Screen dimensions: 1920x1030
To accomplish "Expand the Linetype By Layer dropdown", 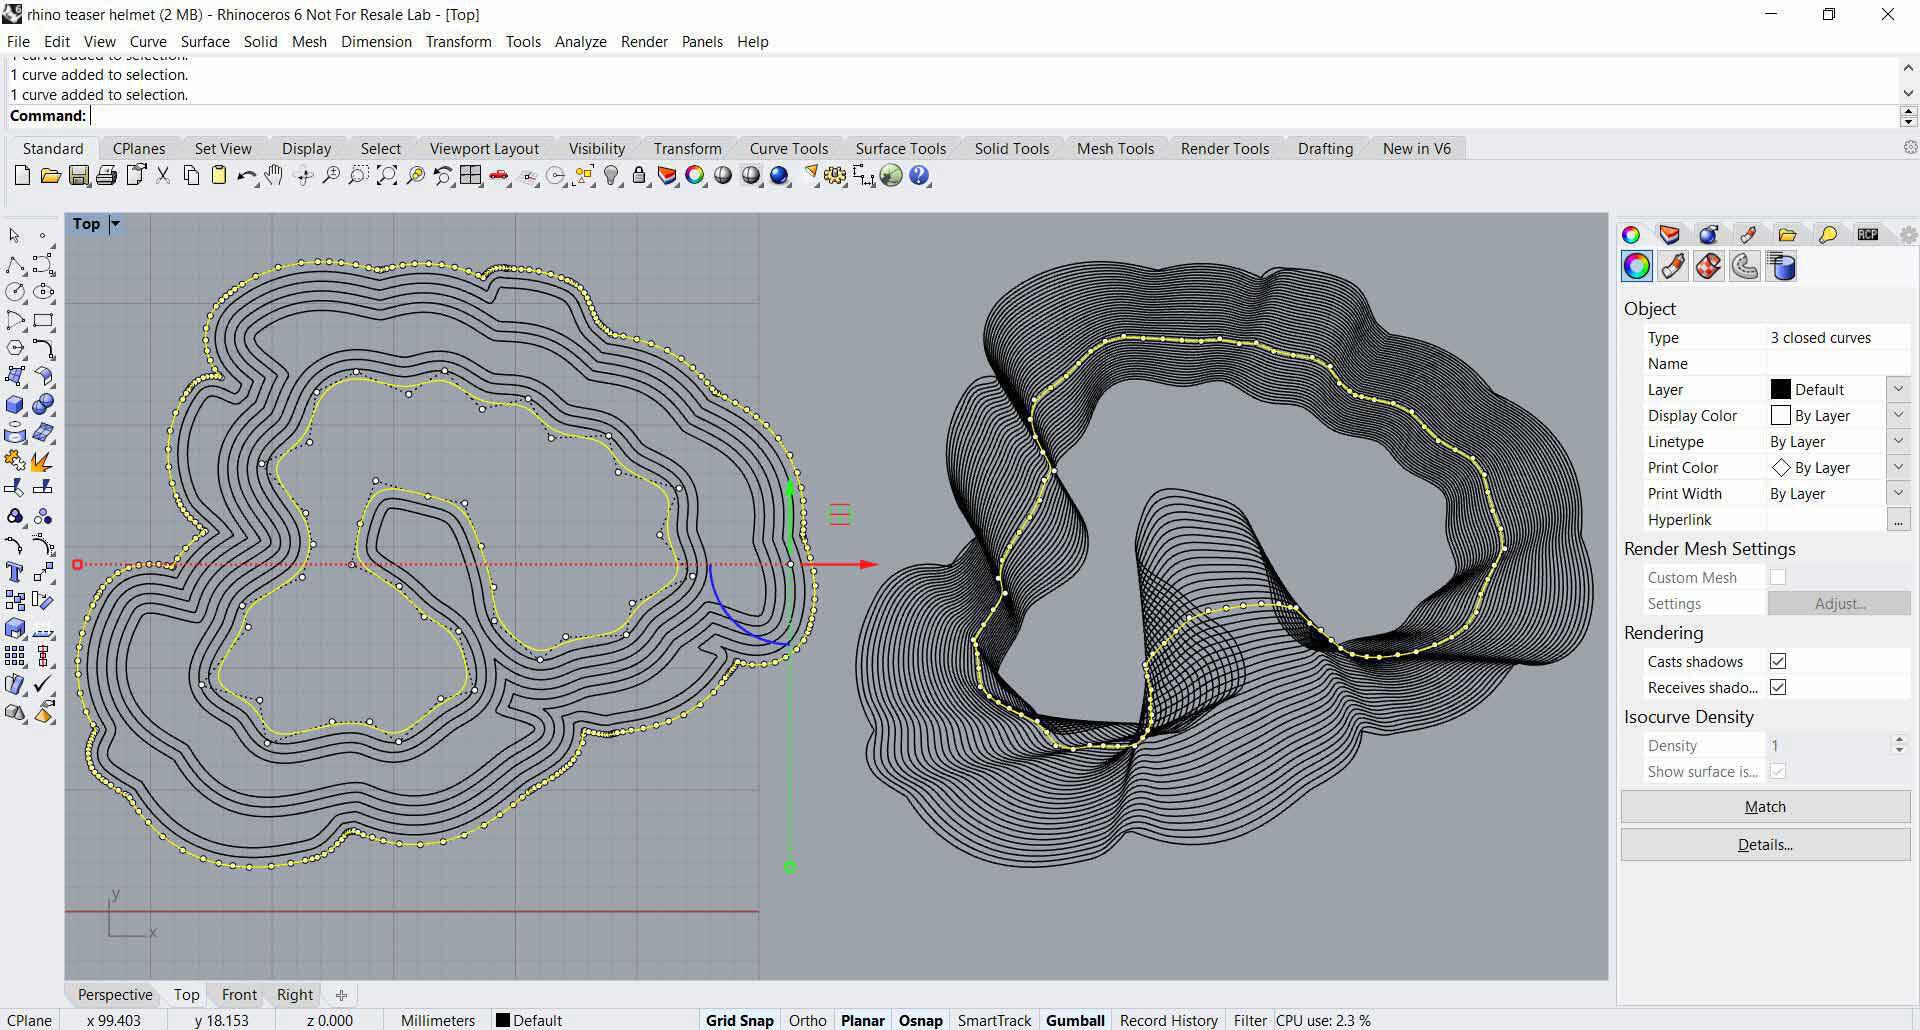I will coord(1898,441).
